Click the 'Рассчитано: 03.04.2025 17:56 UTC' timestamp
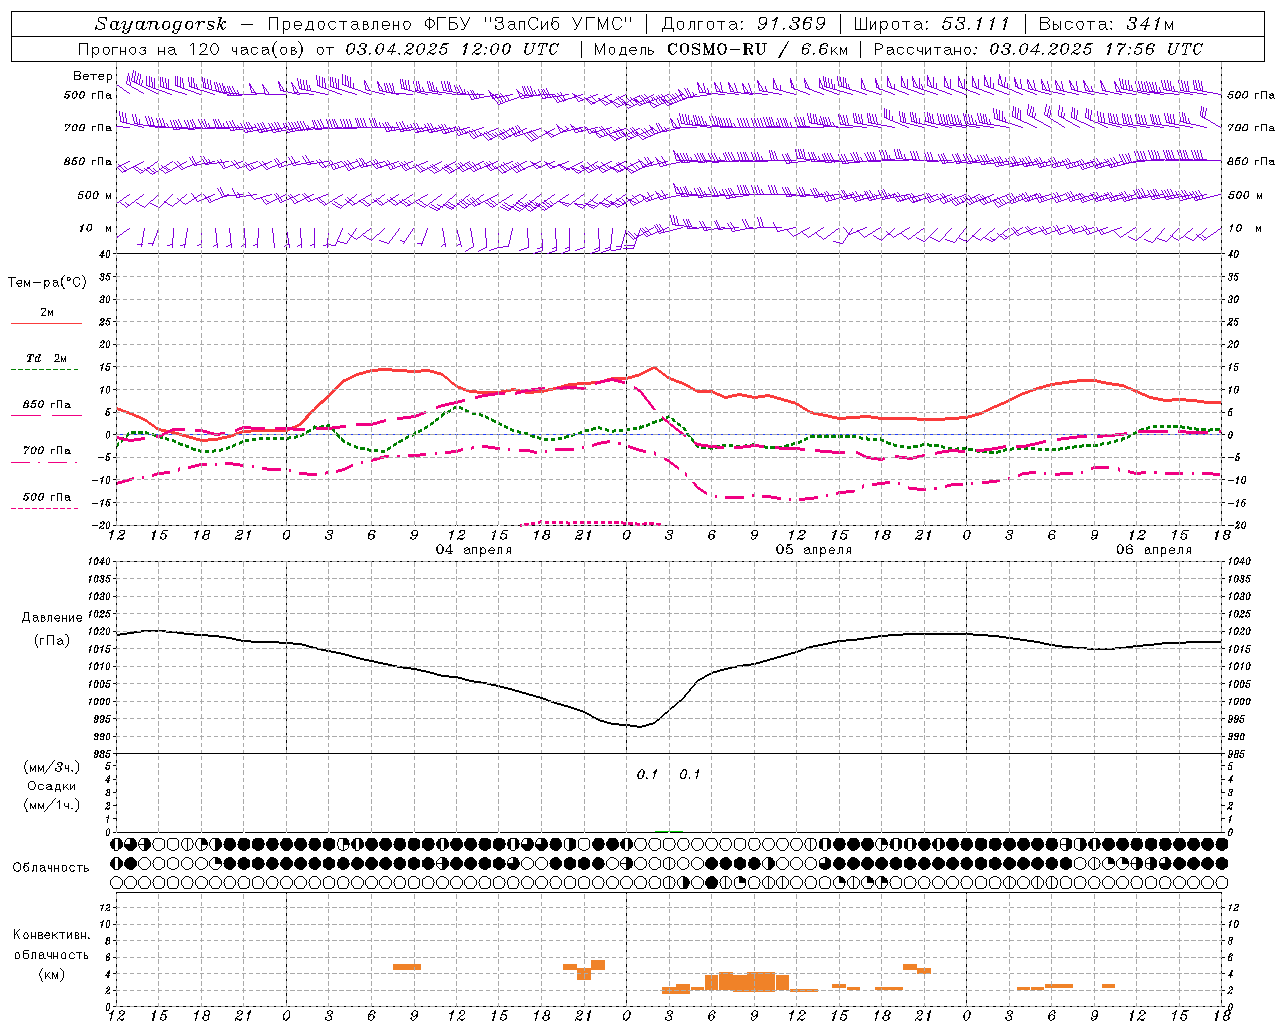The width and height of the screenshot is (1280, 1024). pyautogui.click(x=1038, y=49)
